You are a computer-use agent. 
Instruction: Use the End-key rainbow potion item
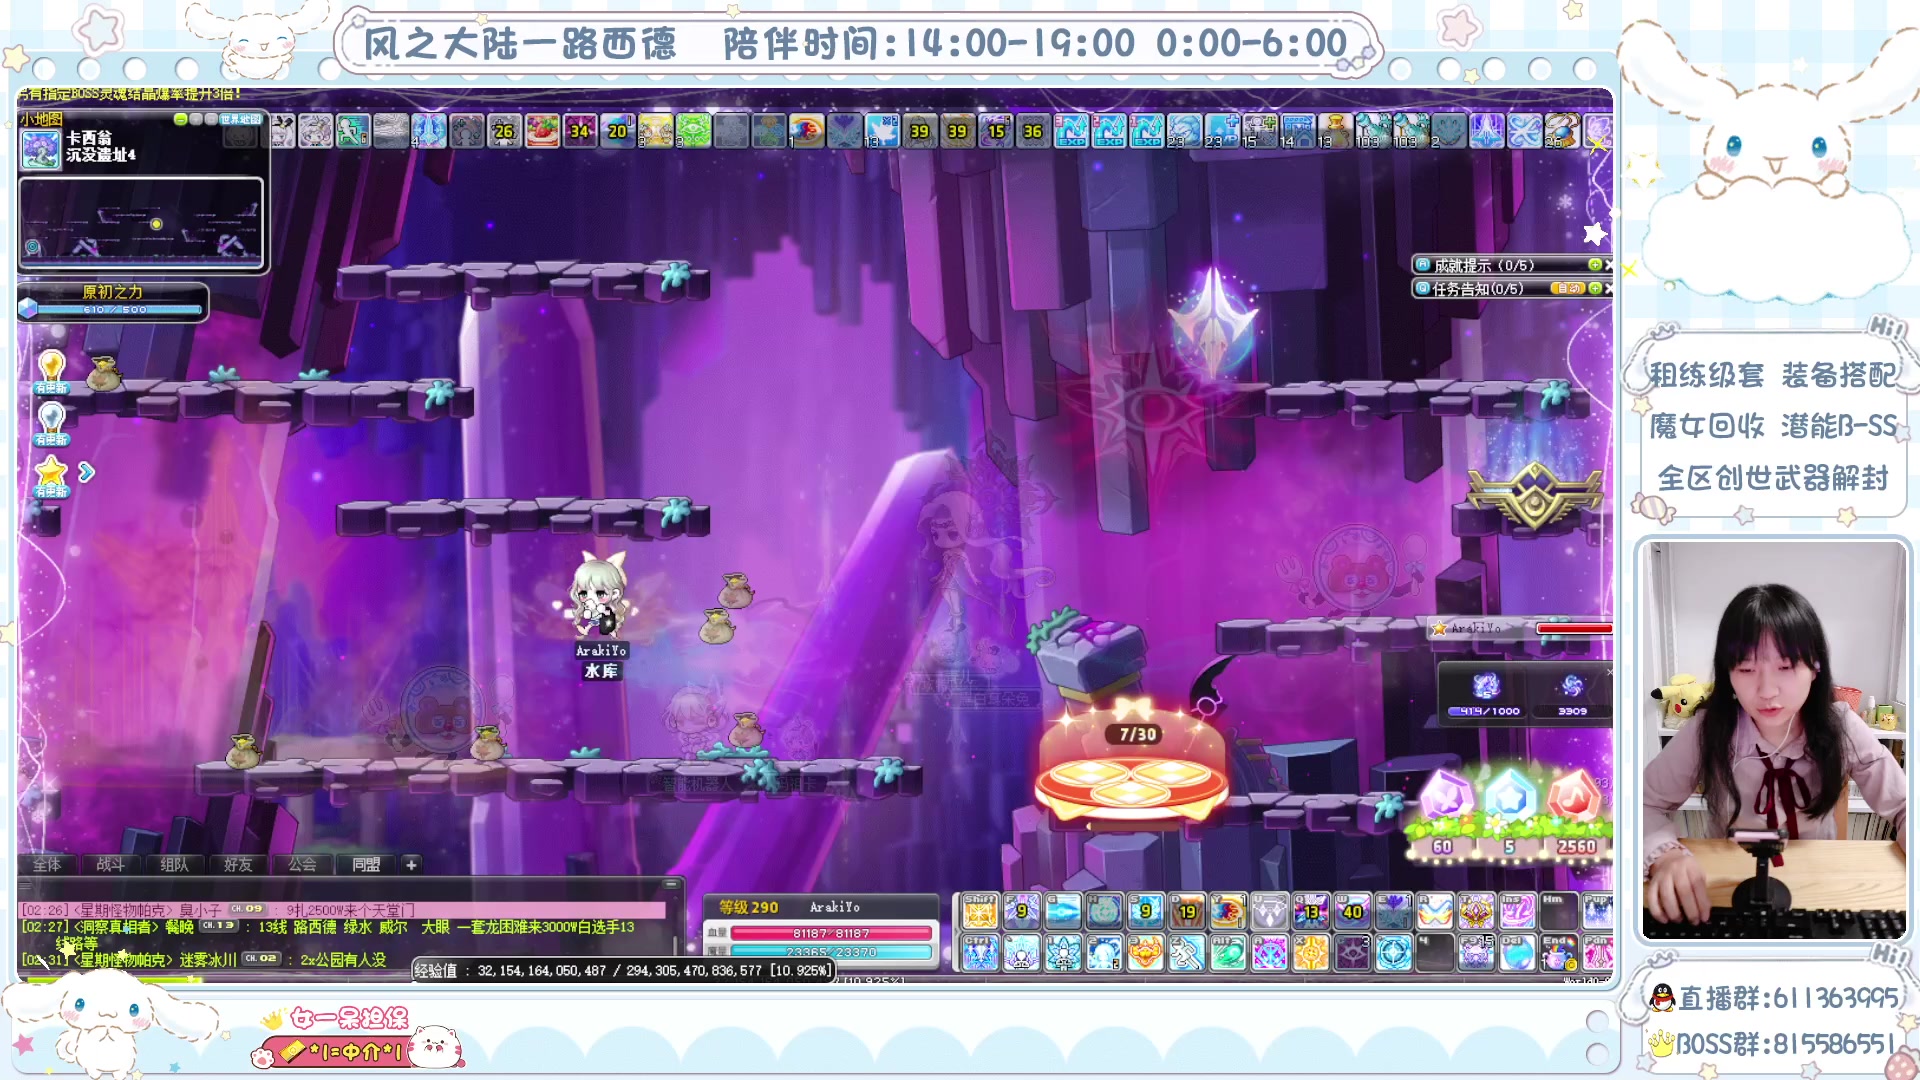1559,953
